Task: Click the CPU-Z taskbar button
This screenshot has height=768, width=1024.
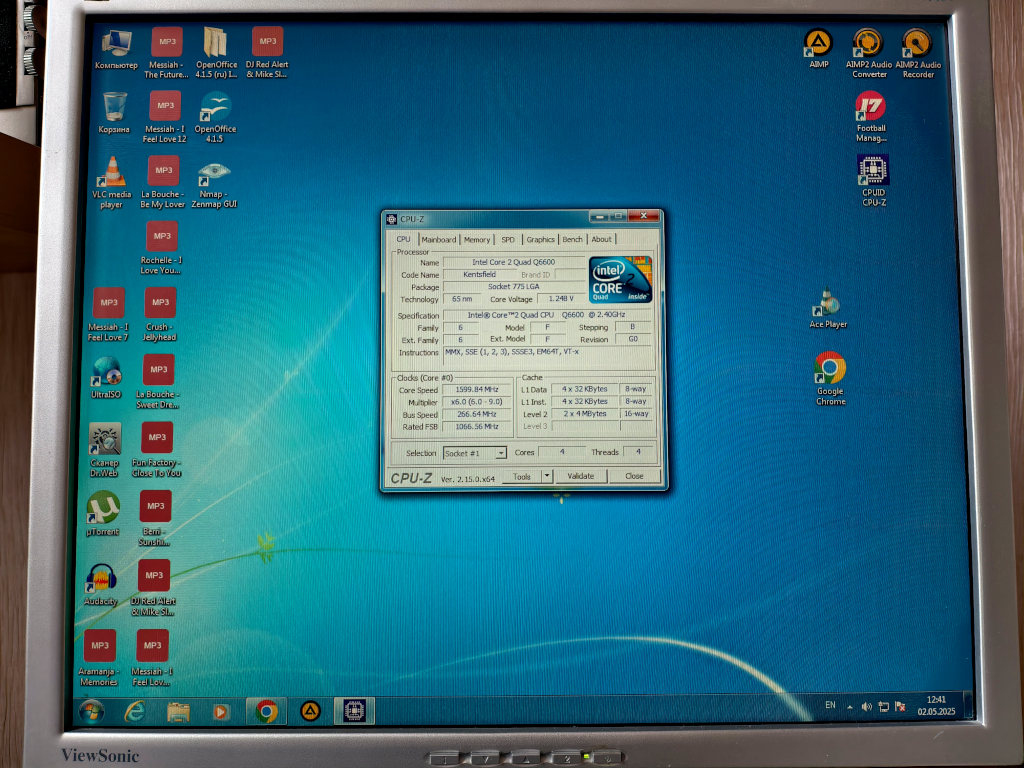Action: click(354, 711)
